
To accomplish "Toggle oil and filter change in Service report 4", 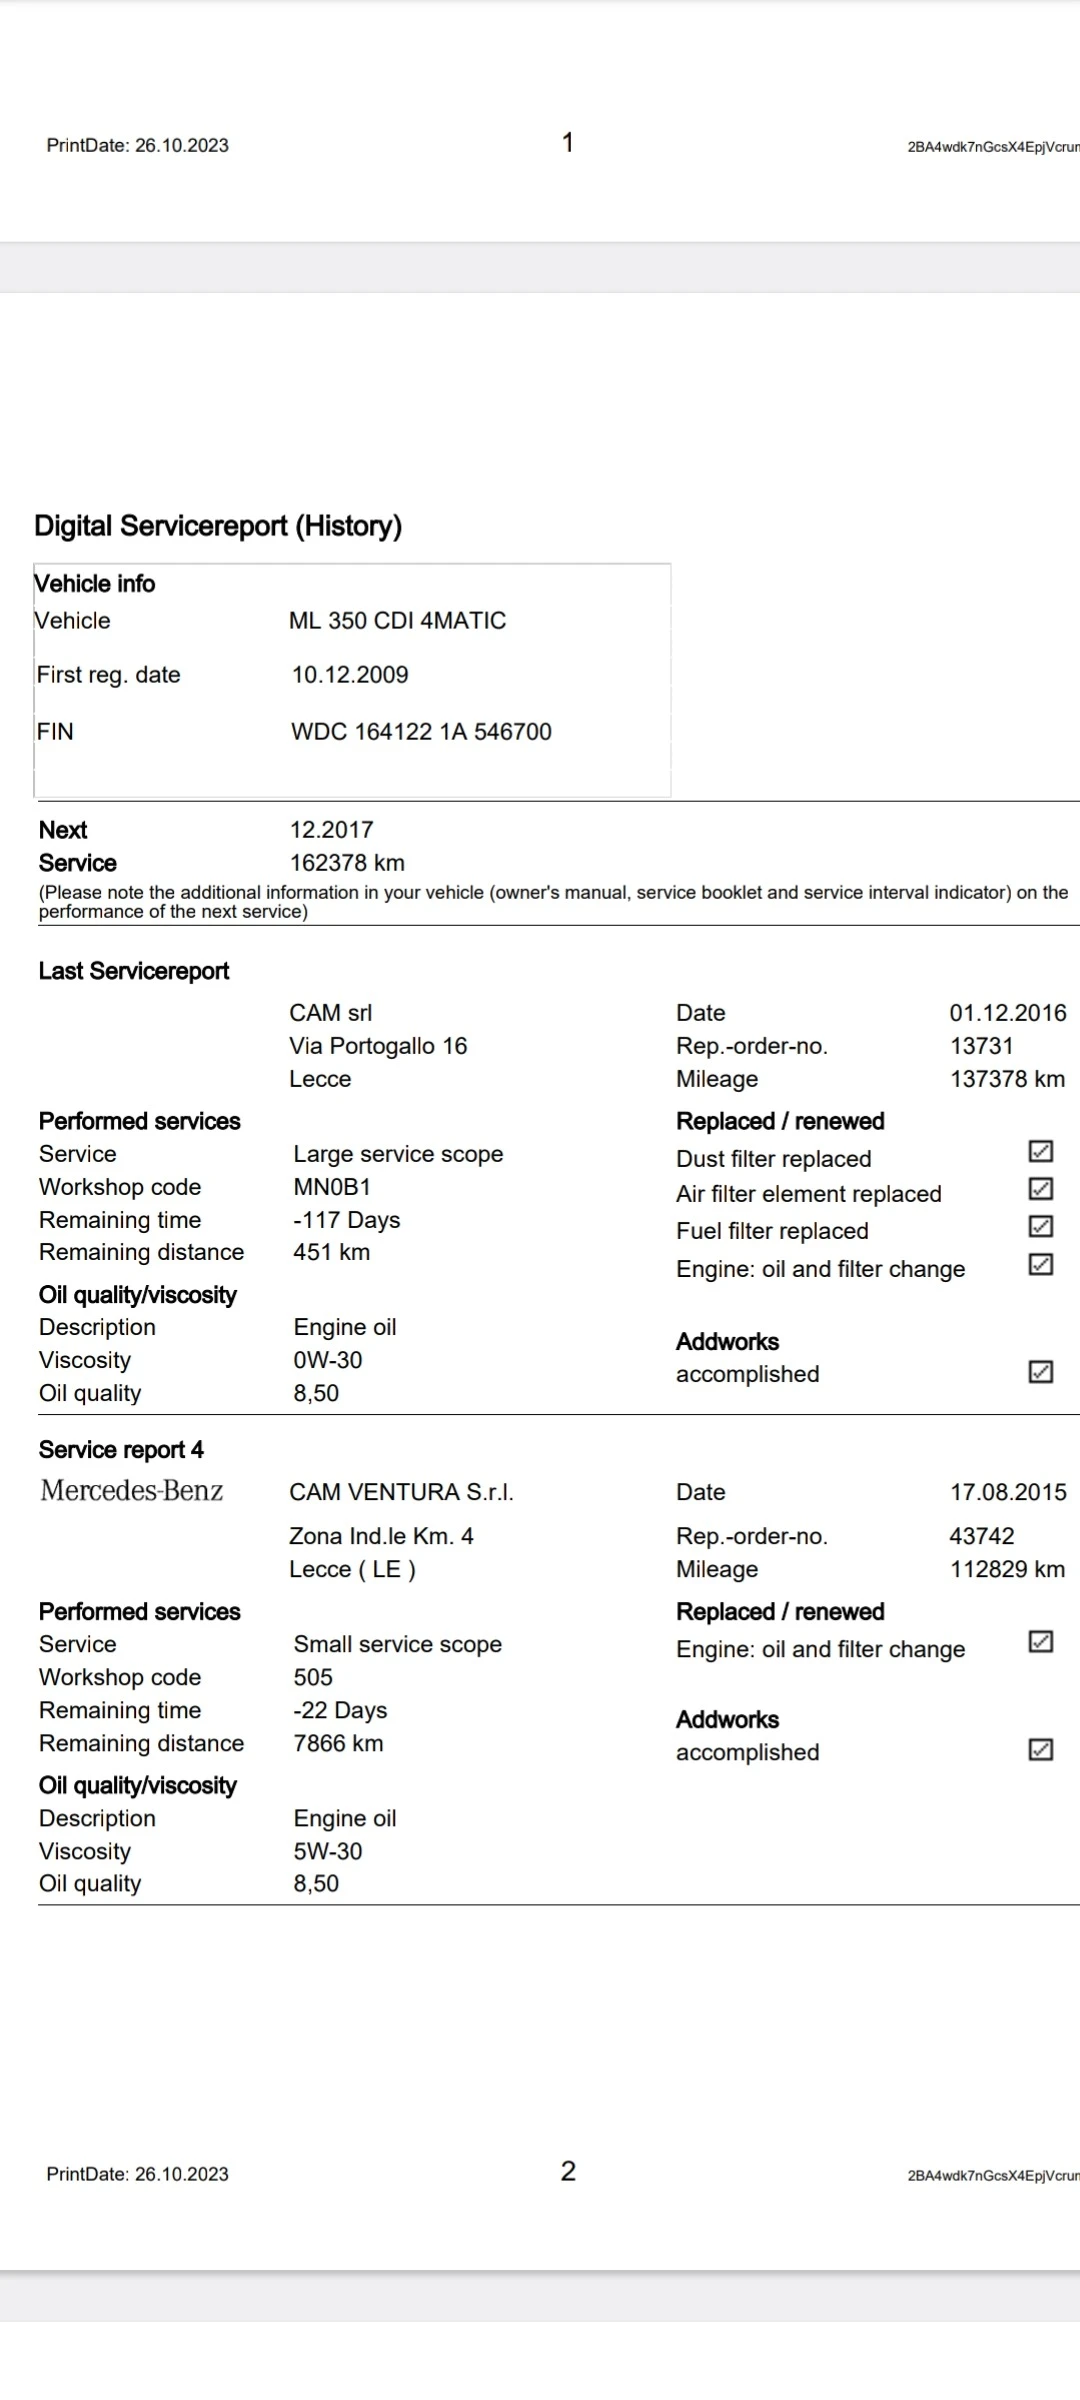I will click(x=1040, y=1641).
